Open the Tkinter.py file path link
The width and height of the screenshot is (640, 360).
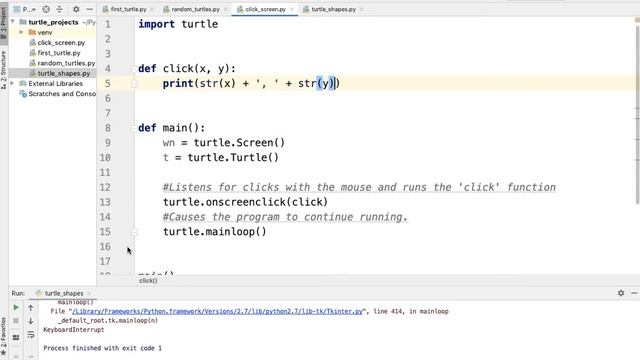pos(218,311)
